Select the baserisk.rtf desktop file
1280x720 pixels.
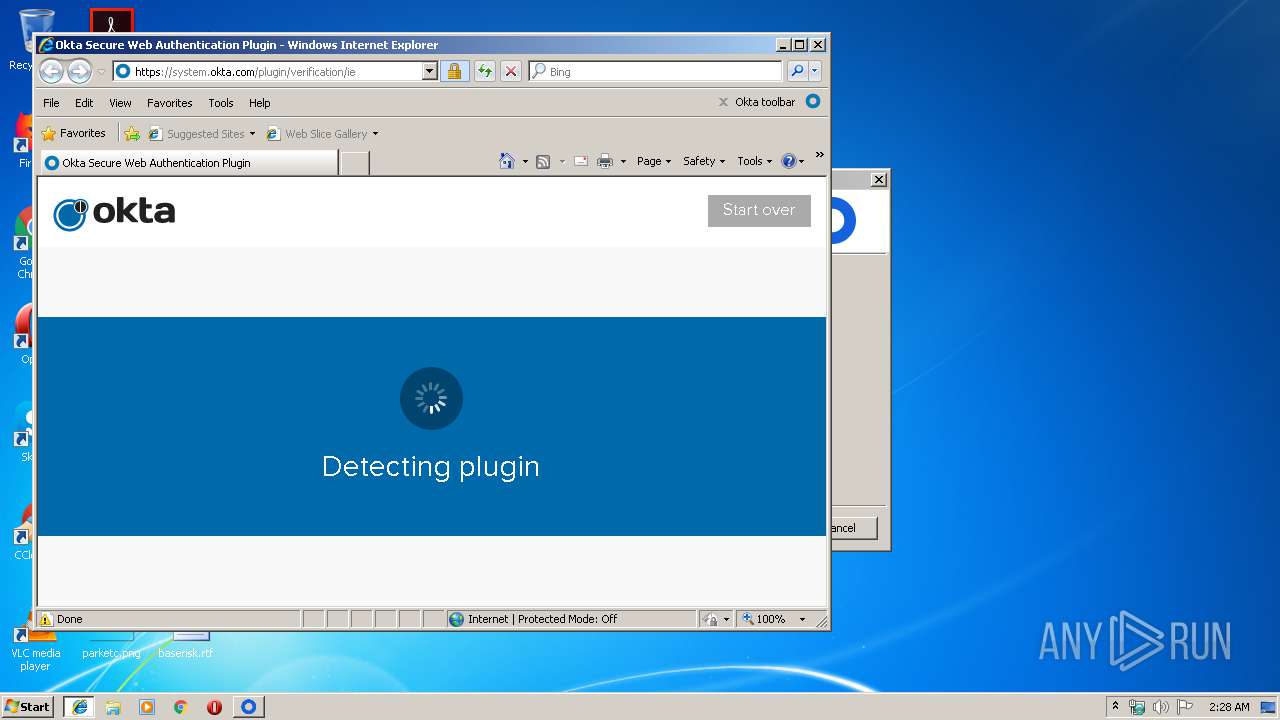[186, 645]
